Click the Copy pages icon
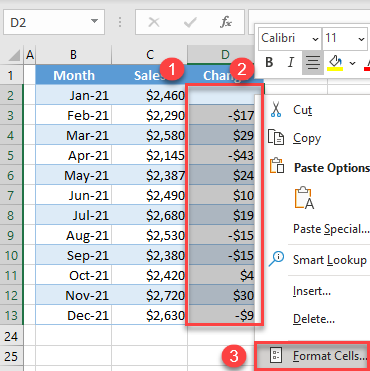Viewport: 370px width, 371px height. pos(276,138)
